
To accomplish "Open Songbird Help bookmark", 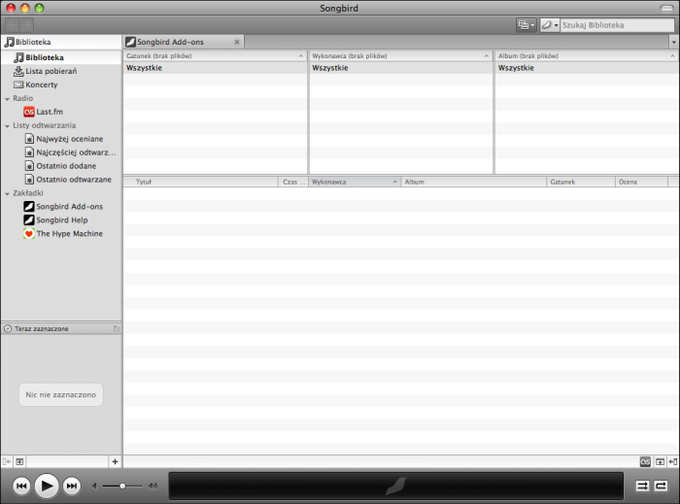I will [61, 220].
